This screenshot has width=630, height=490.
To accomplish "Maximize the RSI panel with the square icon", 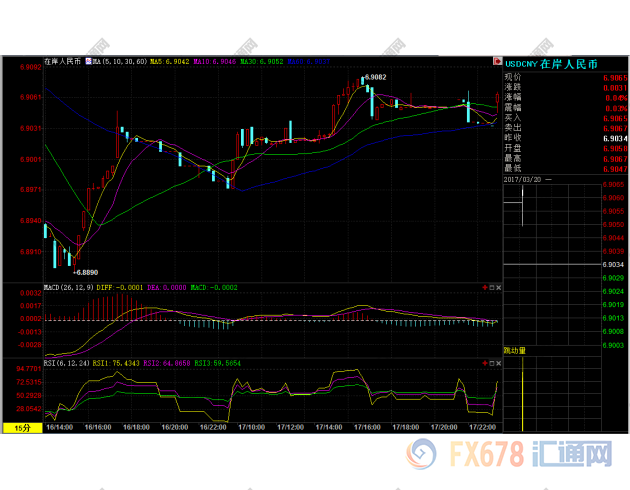I will pos(490,362).
